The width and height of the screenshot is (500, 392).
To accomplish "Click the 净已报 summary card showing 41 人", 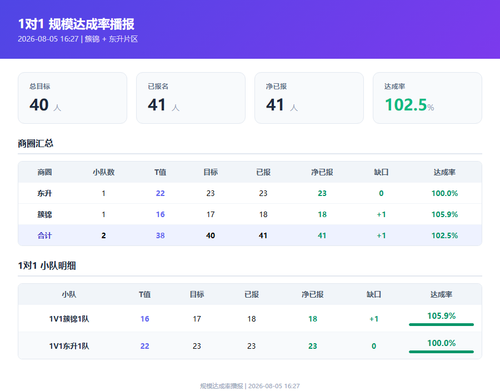I will tap(309, 98).
